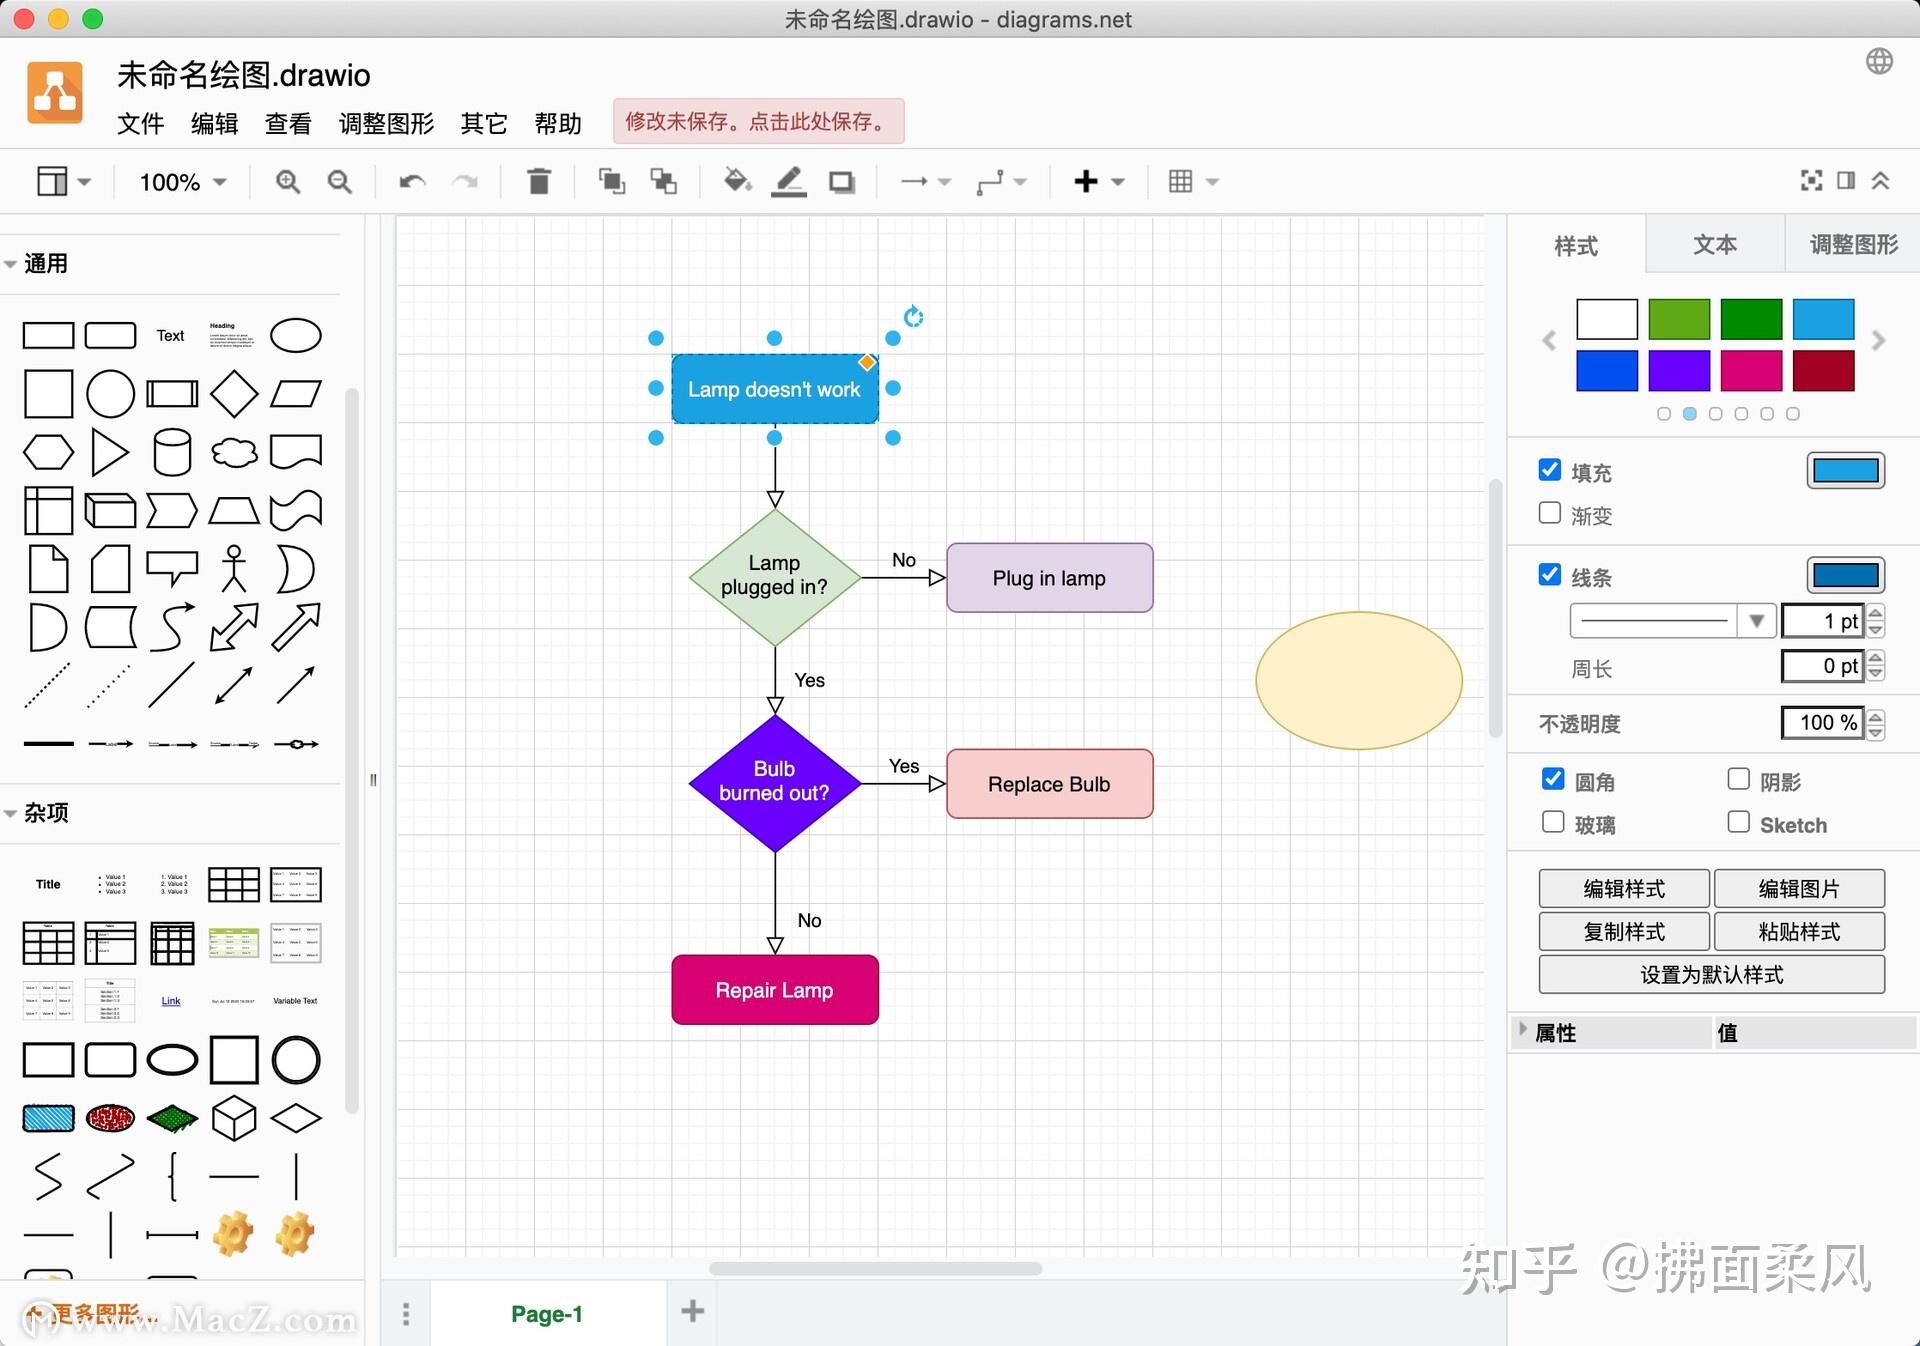The width and height of the screenshot is (1920, 1346).
Task: Toggle the 阴影 shadow checkbox
Action: point(1739,780)
